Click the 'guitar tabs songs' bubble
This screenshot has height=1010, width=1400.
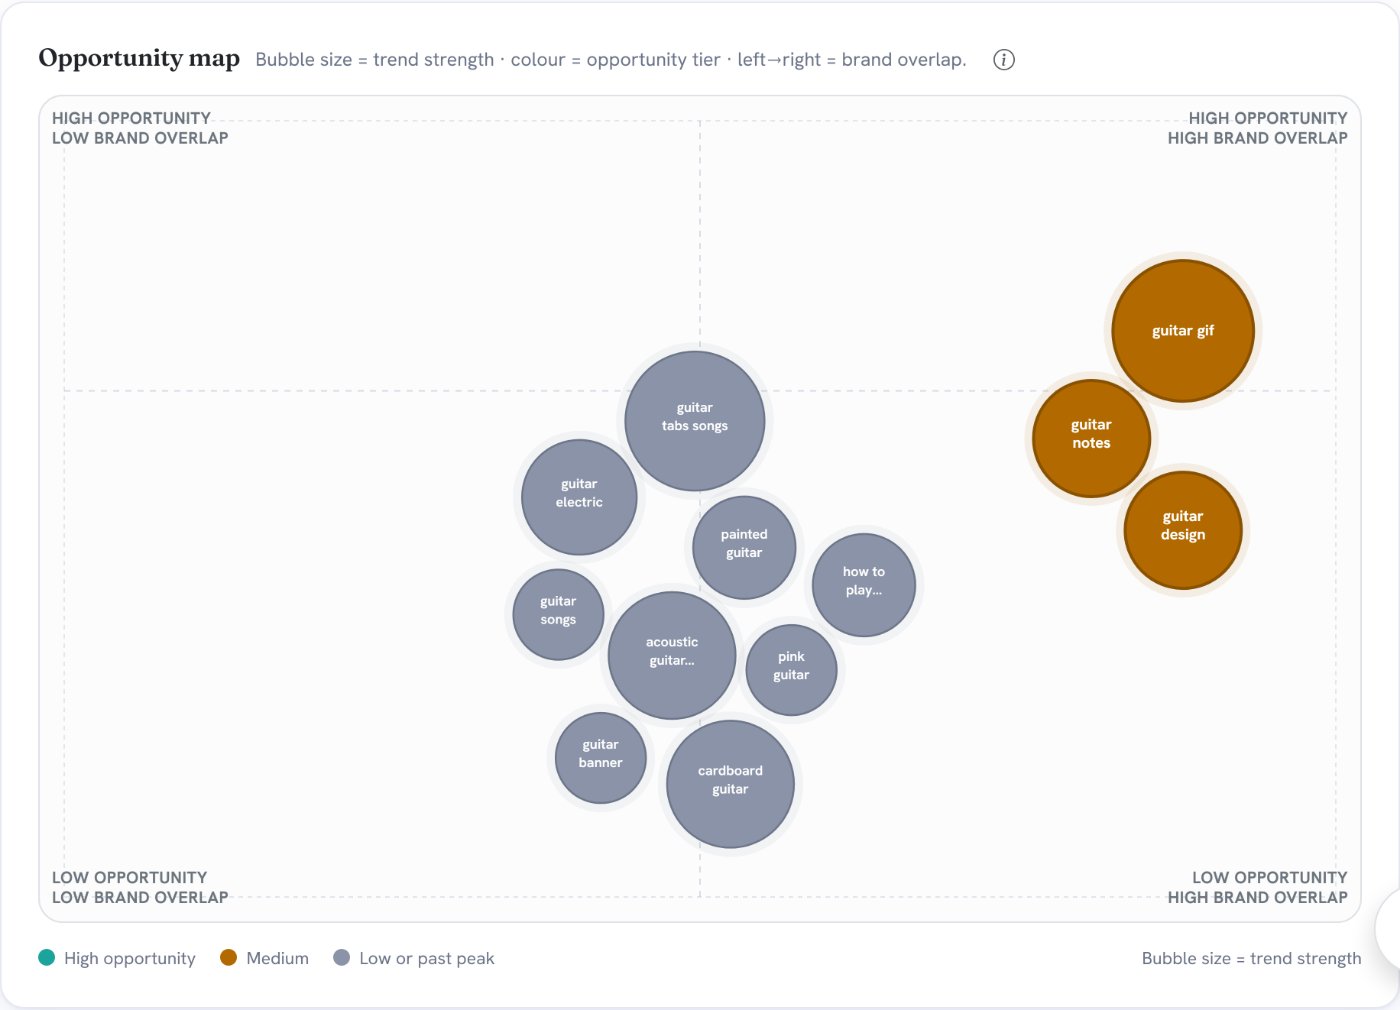(695, 421)
